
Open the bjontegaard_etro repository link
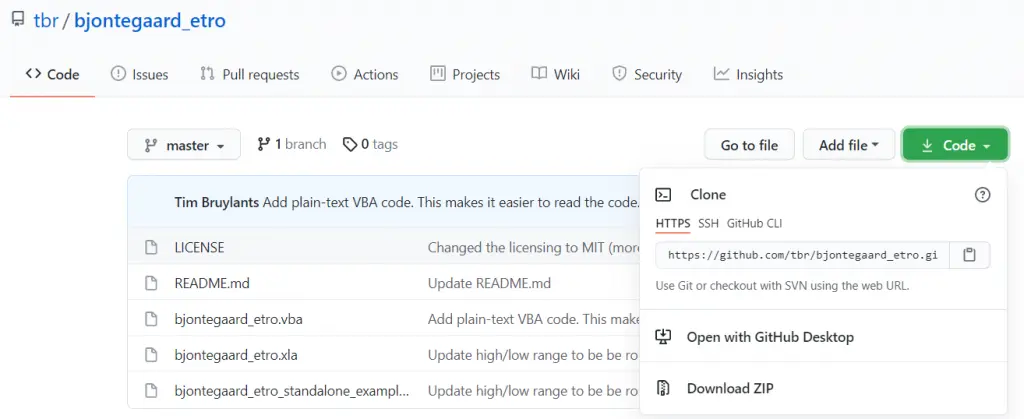150,21
